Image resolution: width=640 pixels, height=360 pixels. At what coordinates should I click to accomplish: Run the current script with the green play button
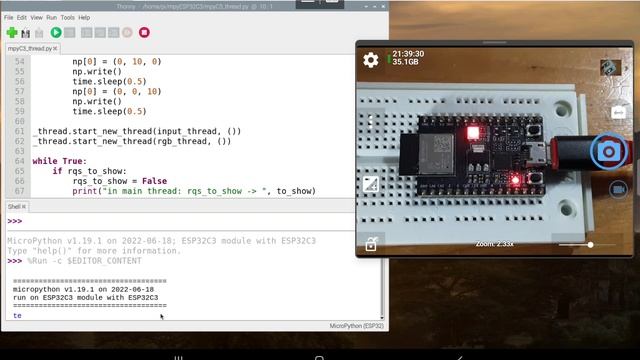(x=56, y=33)
